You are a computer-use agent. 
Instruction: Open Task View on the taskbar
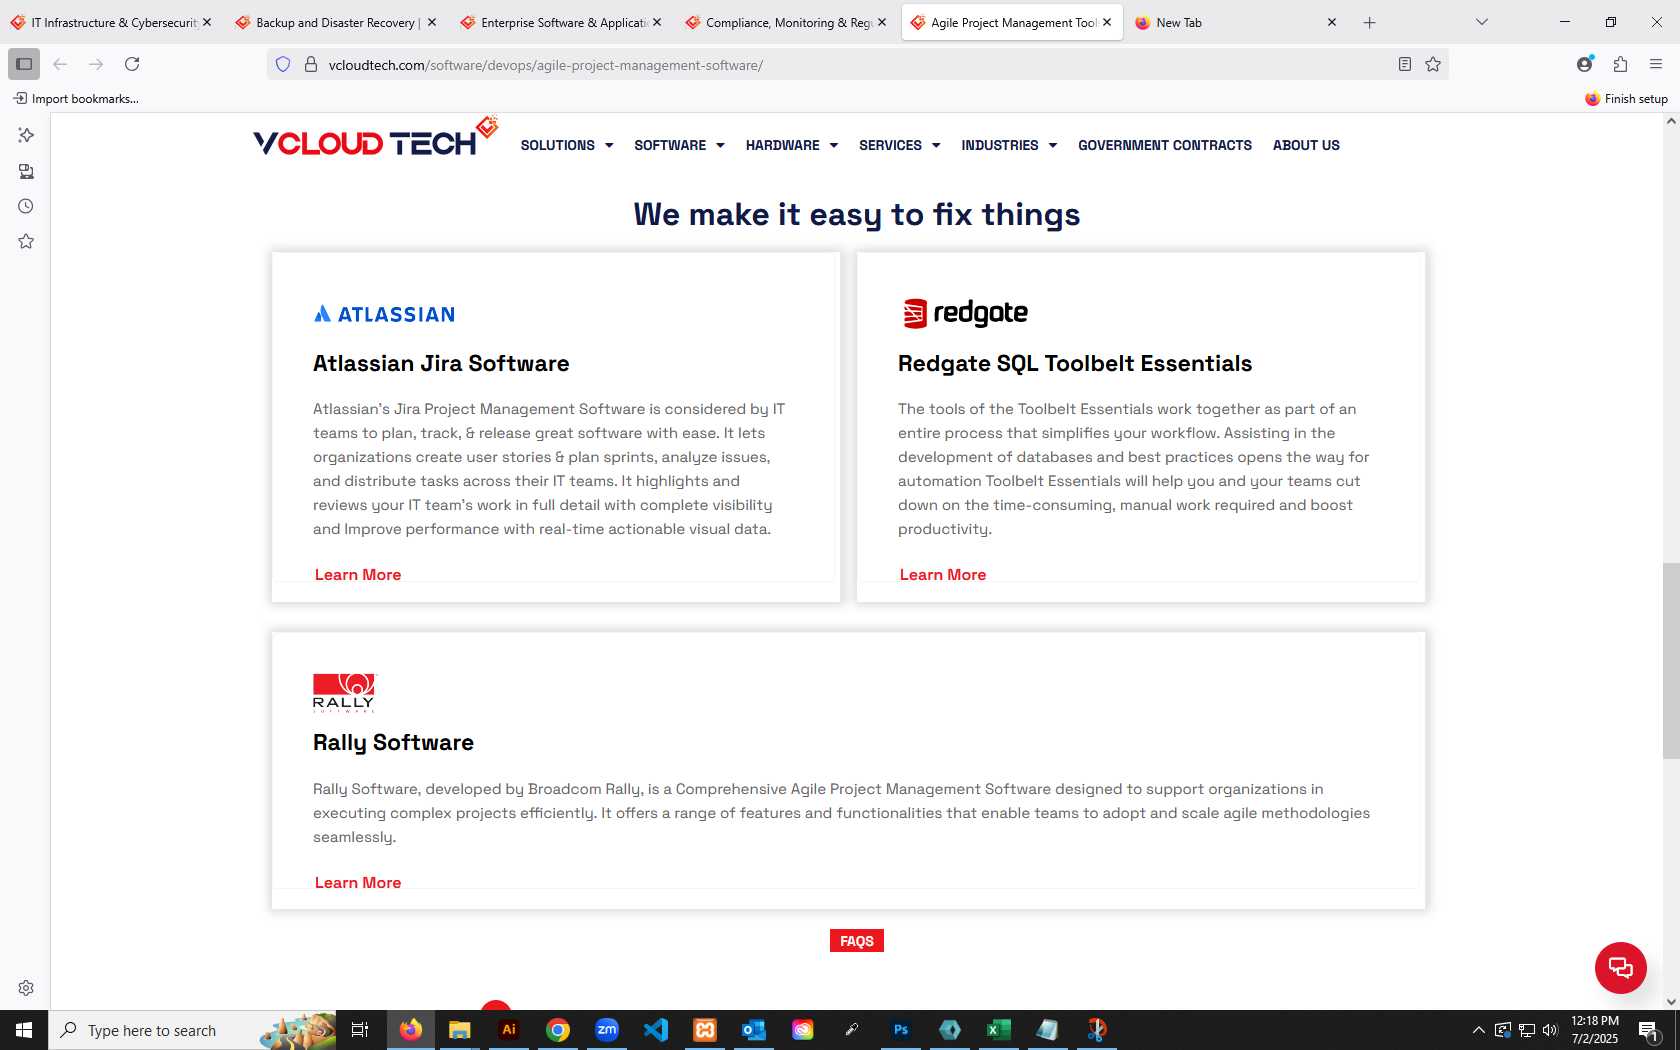(360, 1030)
